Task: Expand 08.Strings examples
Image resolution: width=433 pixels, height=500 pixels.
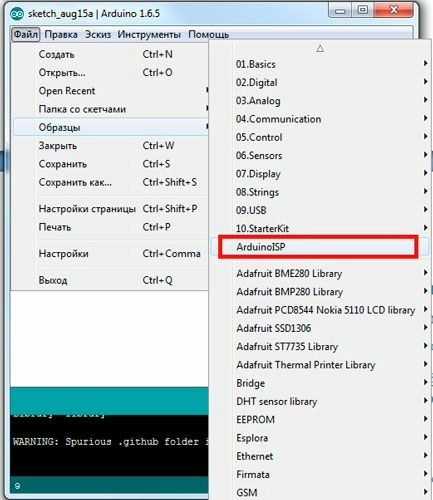Action: click(x=320, y=192)
